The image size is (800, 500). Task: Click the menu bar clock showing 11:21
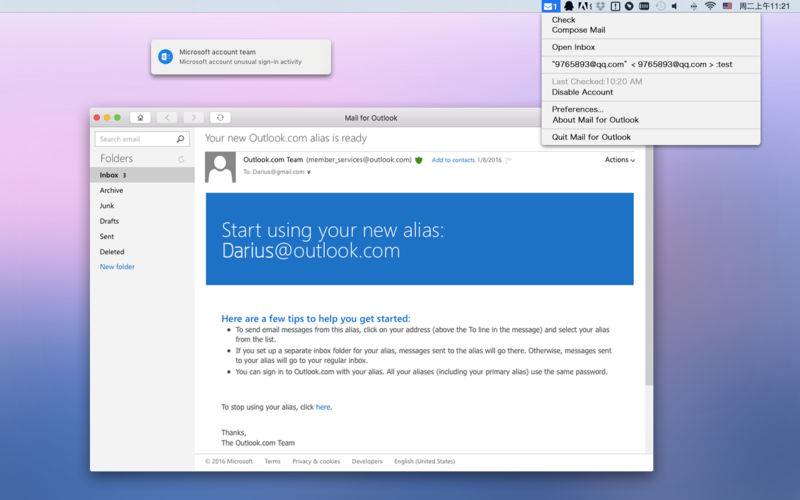click(765, 6)
